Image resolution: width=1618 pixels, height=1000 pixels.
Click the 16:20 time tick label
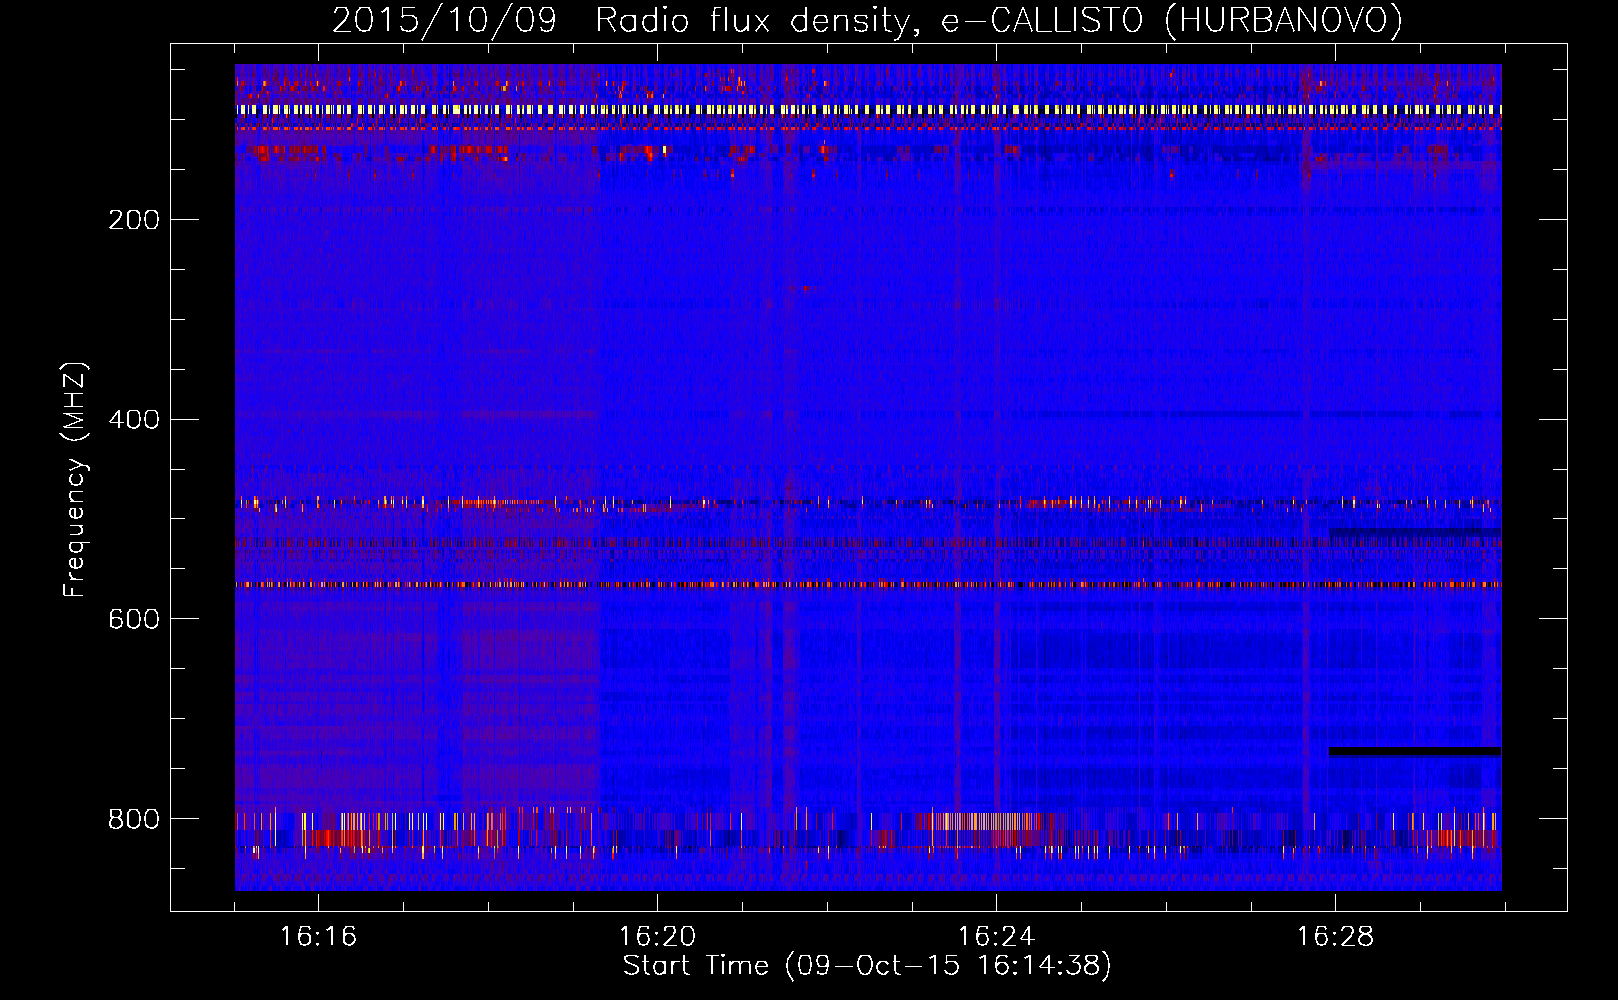(x=657, y=936)
